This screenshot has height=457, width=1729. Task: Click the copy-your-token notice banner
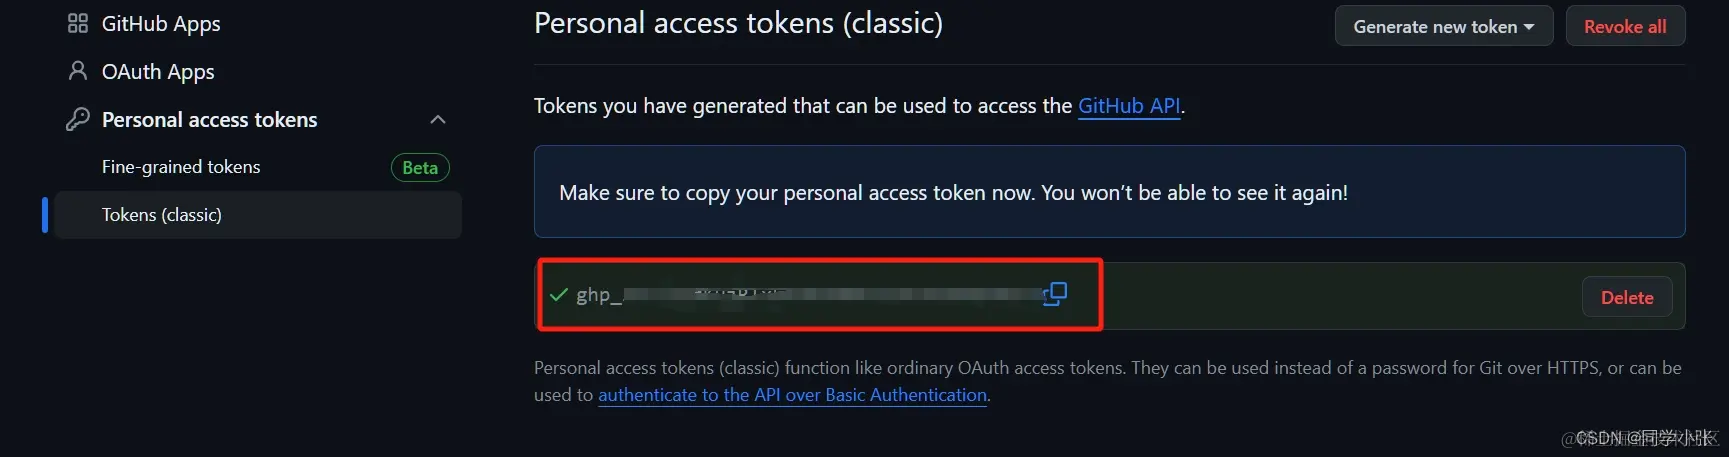[1110, 192]
